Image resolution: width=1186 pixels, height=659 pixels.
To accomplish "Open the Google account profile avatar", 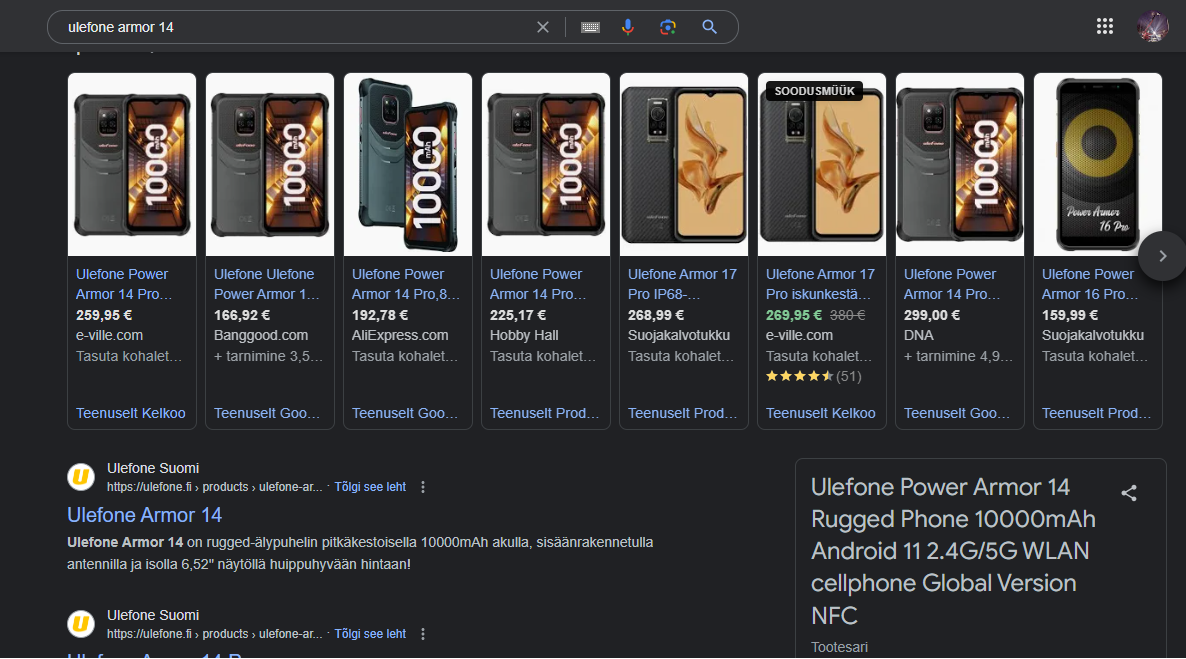I will pos(1152,27).
